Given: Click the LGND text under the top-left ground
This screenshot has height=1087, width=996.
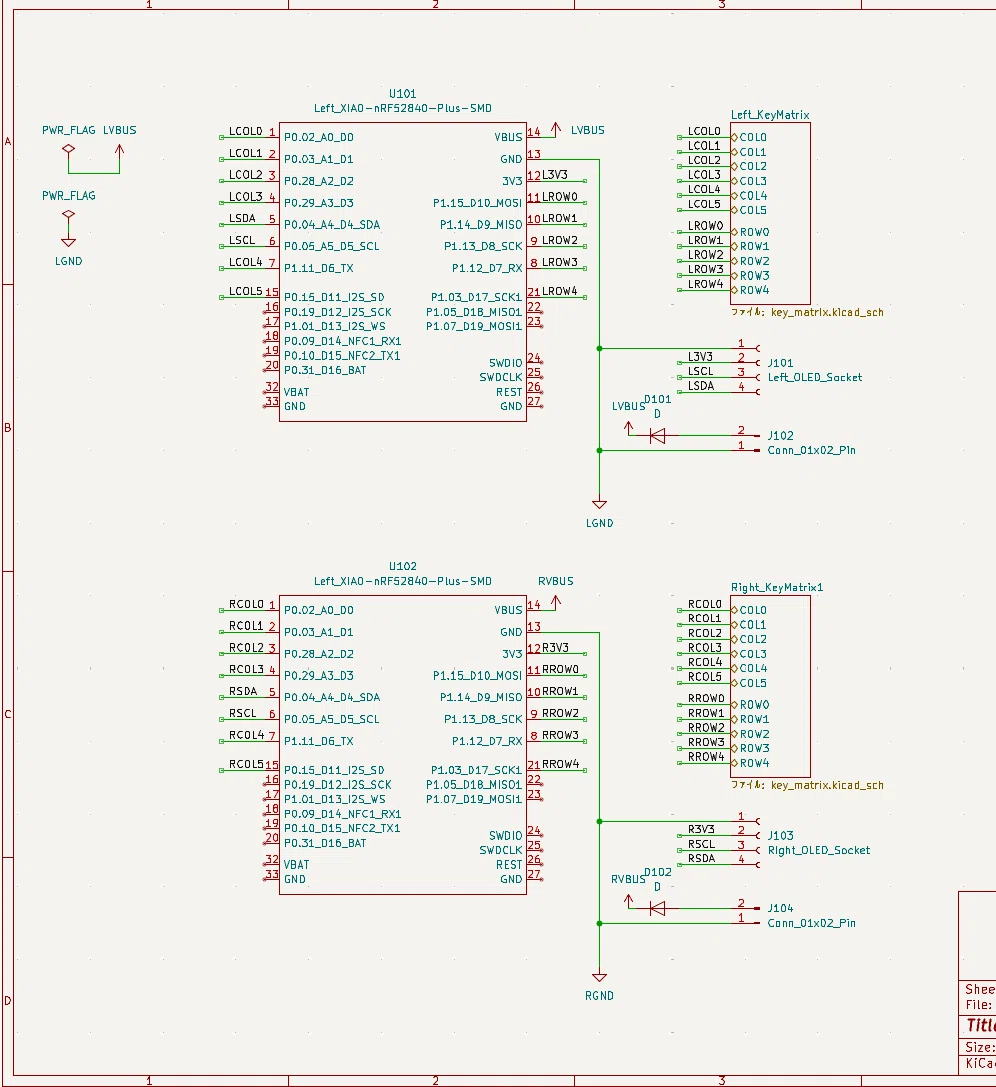Looking at the screenshot, I should [69, 261].
